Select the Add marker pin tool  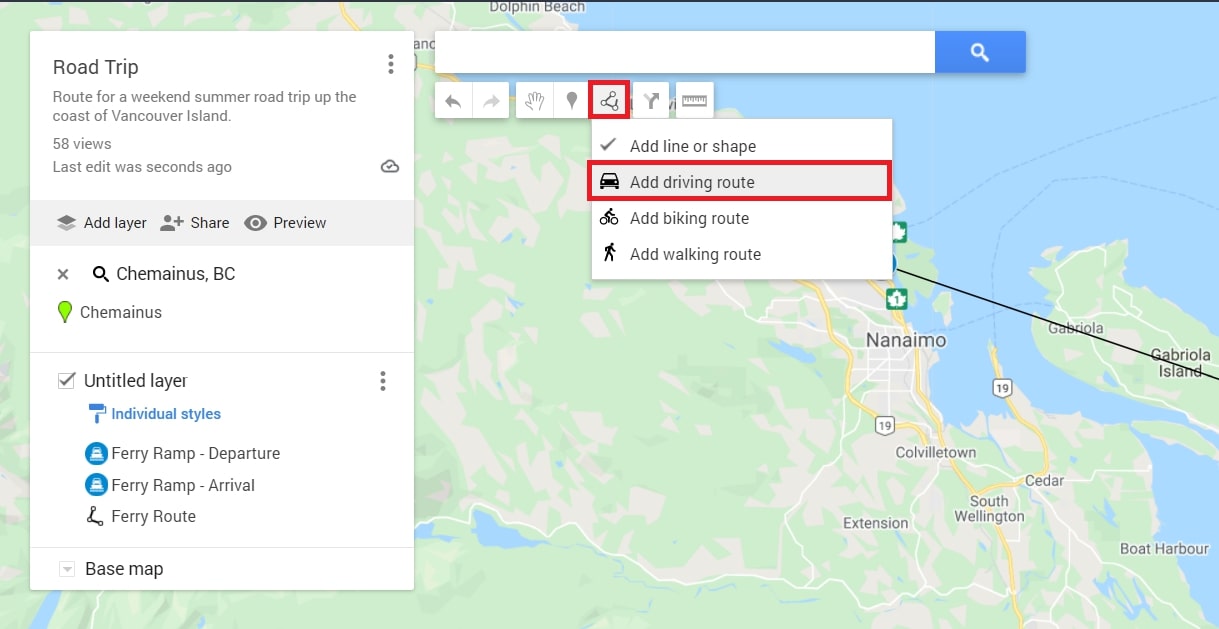coord(572,100)
